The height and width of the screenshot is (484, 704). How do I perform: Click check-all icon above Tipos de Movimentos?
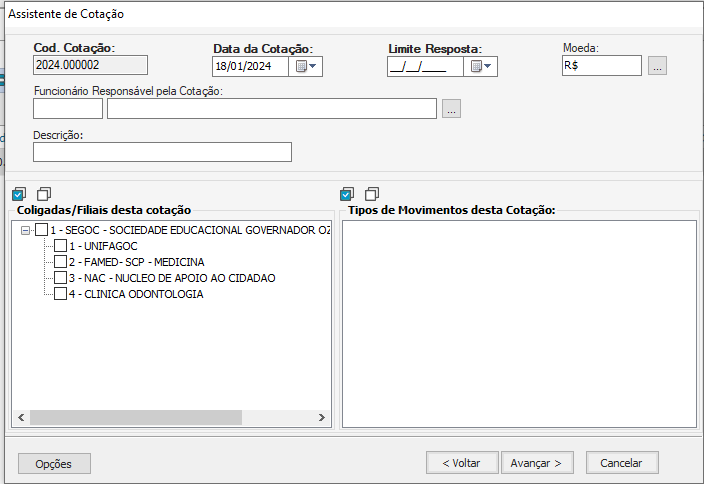[347, 194]
